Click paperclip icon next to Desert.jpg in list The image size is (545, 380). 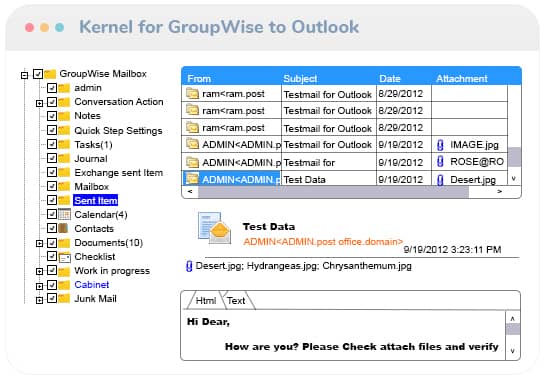(x=440, y=180)
